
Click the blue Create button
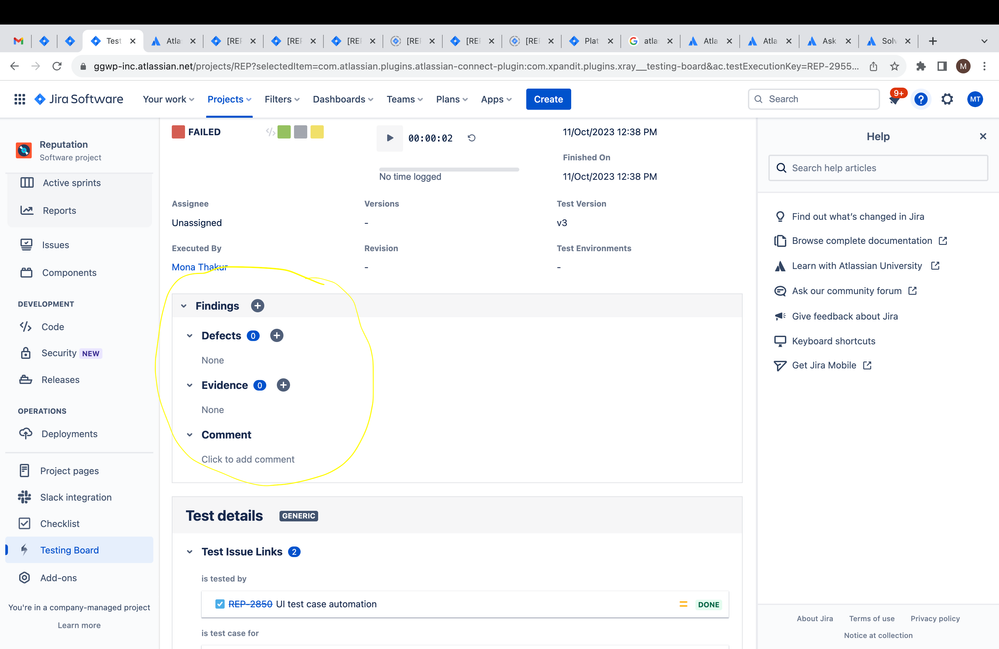pos(549,99)
